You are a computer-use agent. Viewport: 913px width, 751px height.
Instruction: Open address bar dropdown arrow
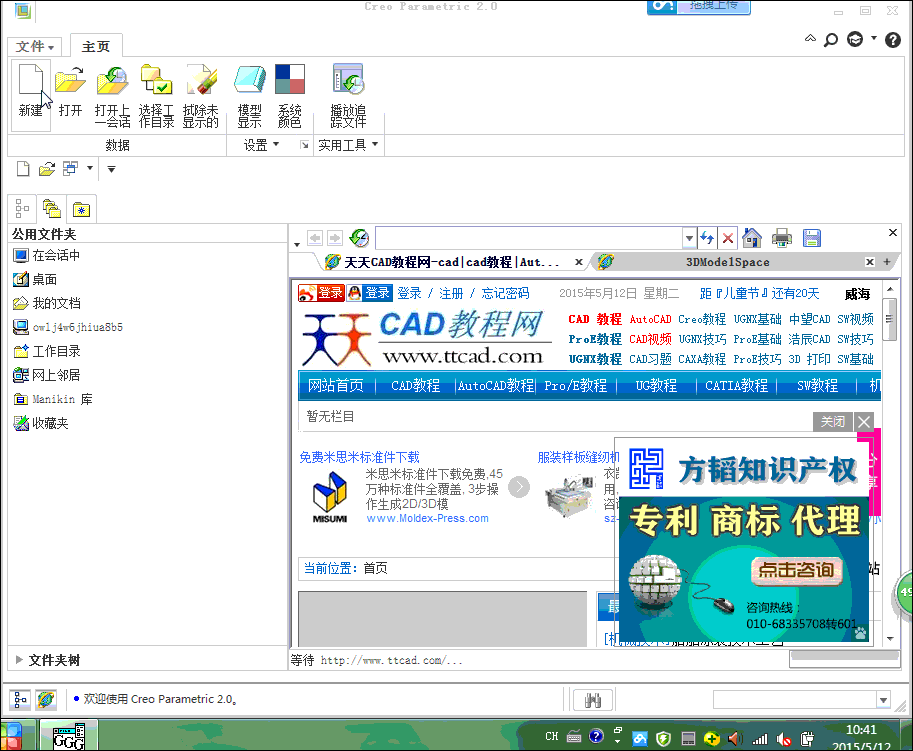point(689,238)
